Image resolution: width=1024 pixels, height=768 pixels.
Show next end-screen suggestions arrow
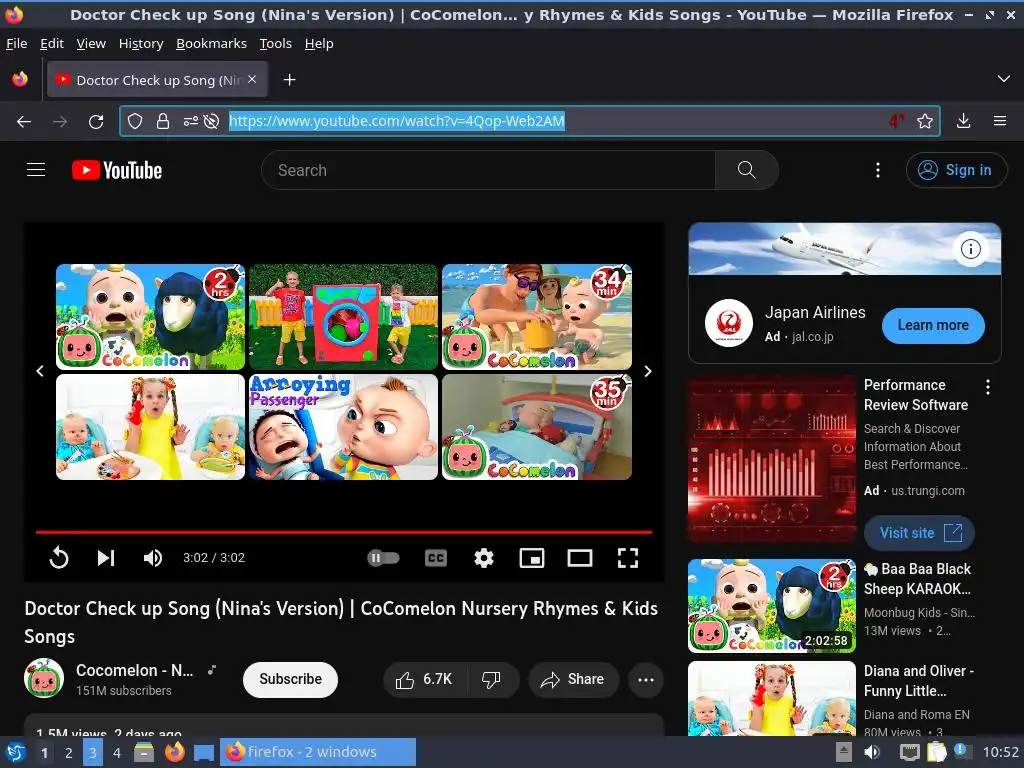648,371
